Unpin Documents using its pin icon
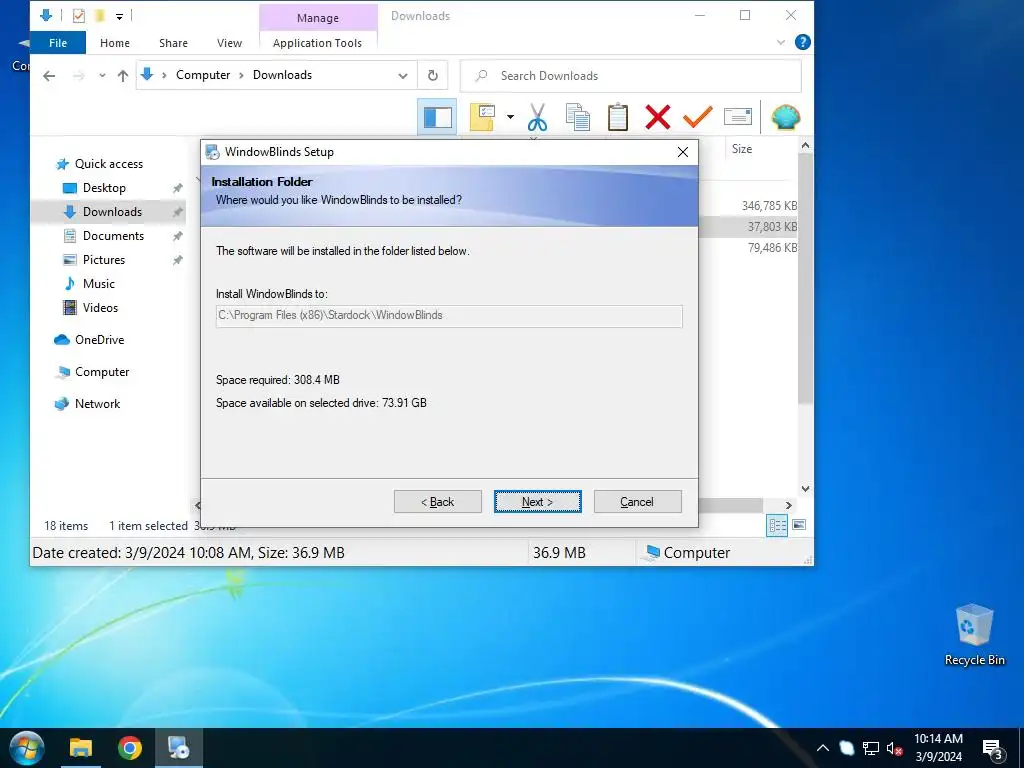Screen dimensions: 1024x768 pos(177,236)
